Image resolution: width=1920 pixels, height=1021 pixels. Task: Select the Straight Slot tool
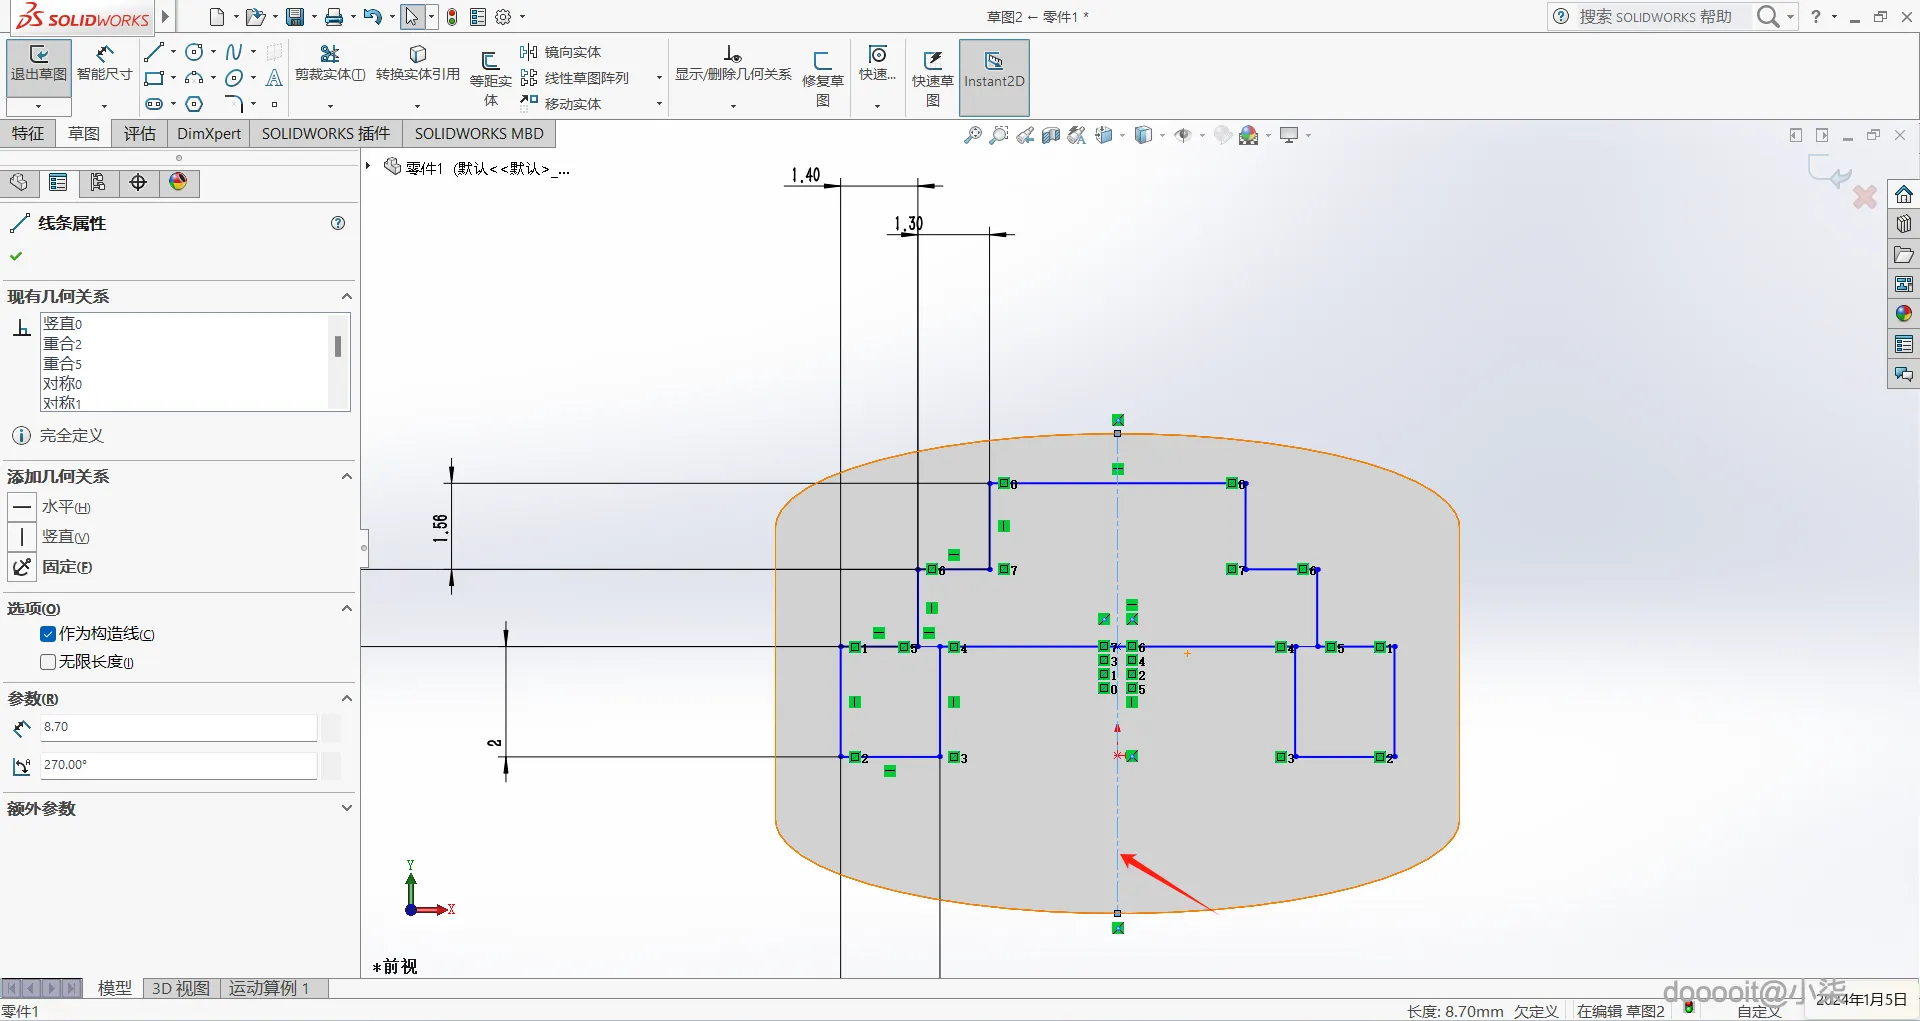153,104
